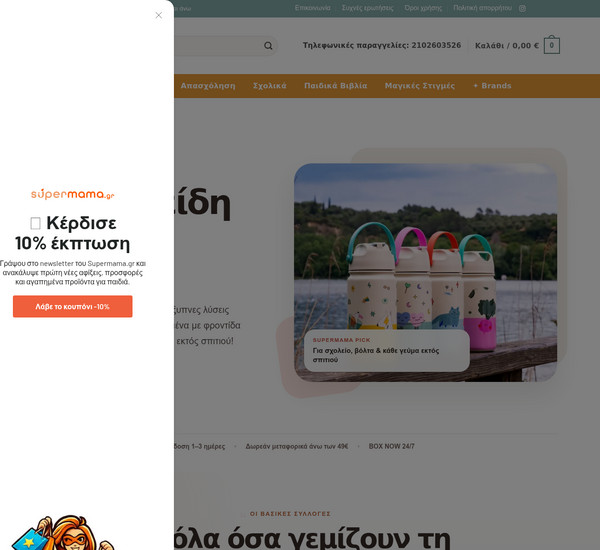Open the 'Όροι χρήσης' link

423,8
